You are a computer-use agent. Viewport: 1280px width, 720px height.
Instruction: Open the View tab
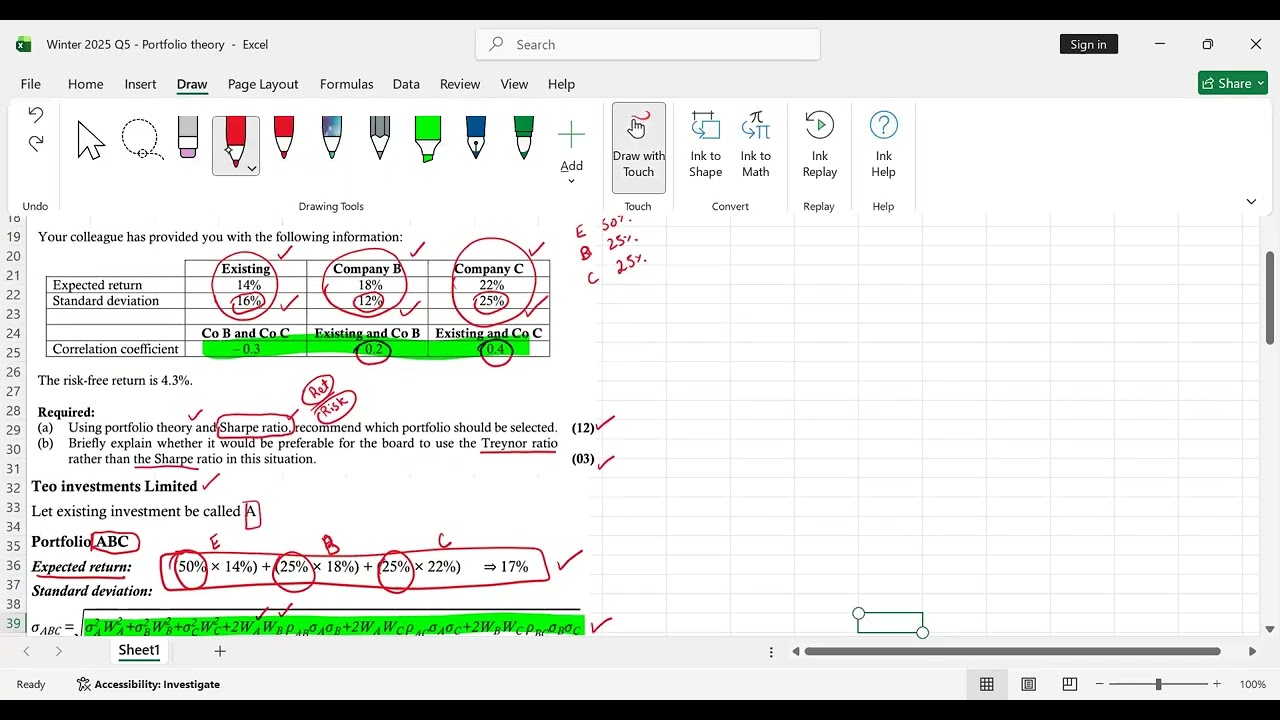click(x=514, y=84)
